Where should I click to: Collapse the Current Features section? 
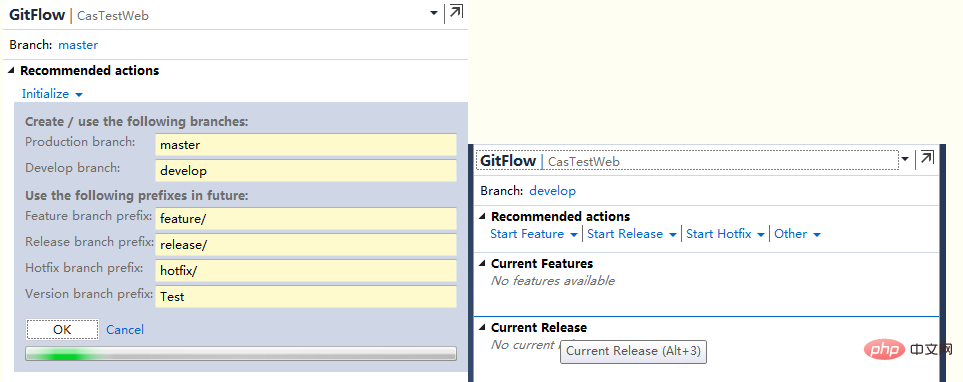(483, 263)
